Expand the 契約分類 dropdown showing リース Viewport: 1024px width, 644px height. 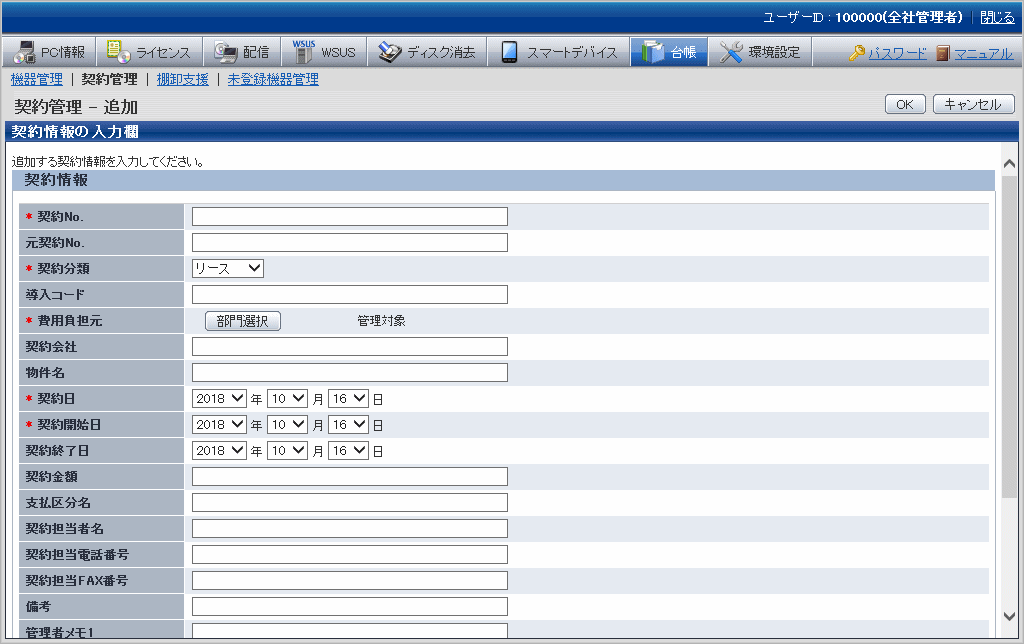(227, 268)
